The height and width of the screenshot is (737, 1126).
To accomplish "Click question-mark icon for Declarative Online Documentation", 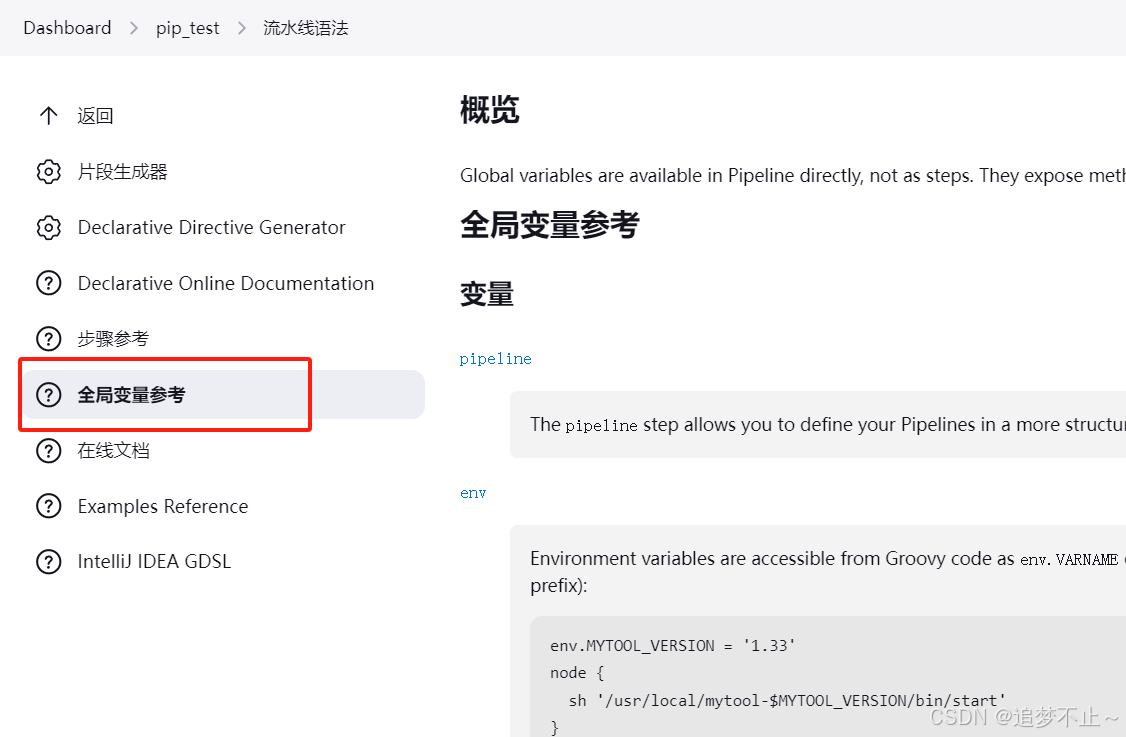I will click(48, 283).
